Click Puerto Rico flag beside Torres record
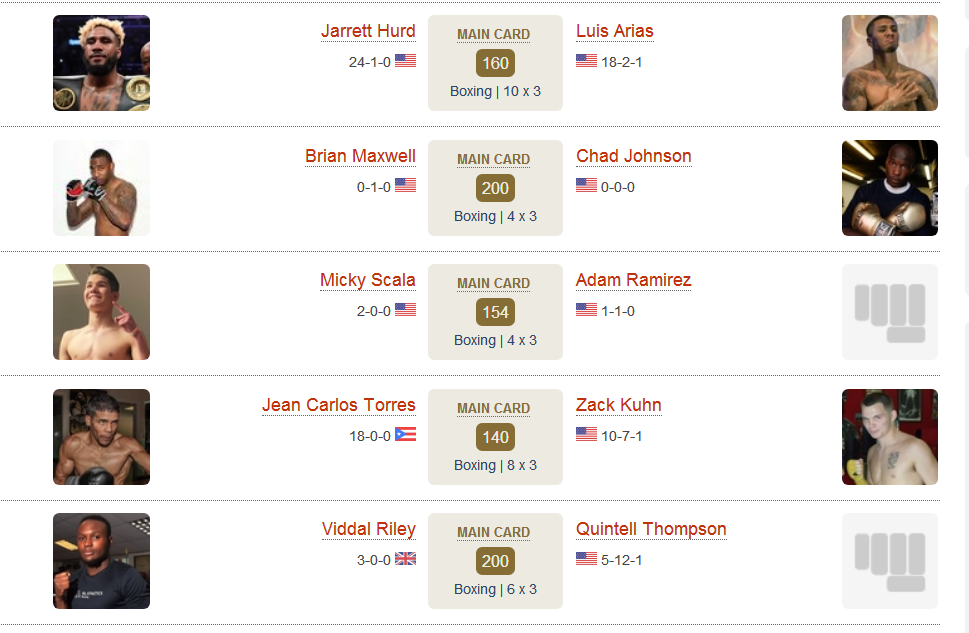 pyautogui.click(x=405, y=434)
